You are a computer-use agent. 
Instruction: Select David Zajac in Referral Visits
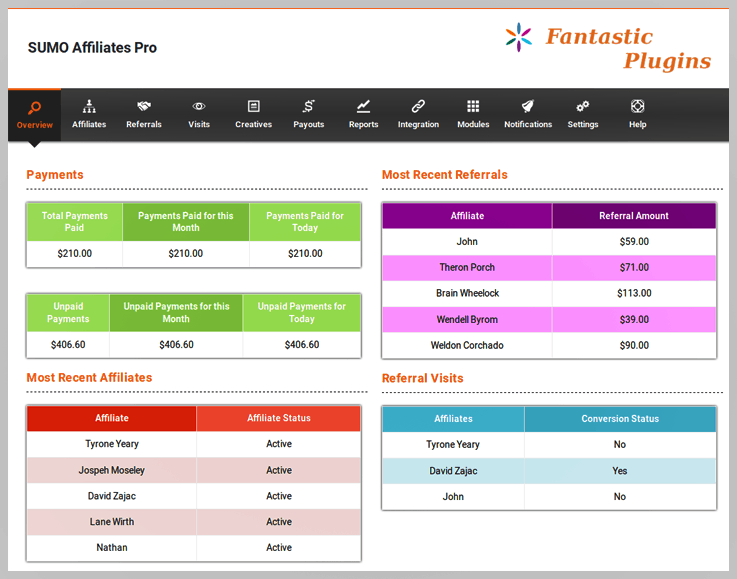pyautogui.click(x=453, y=471)
